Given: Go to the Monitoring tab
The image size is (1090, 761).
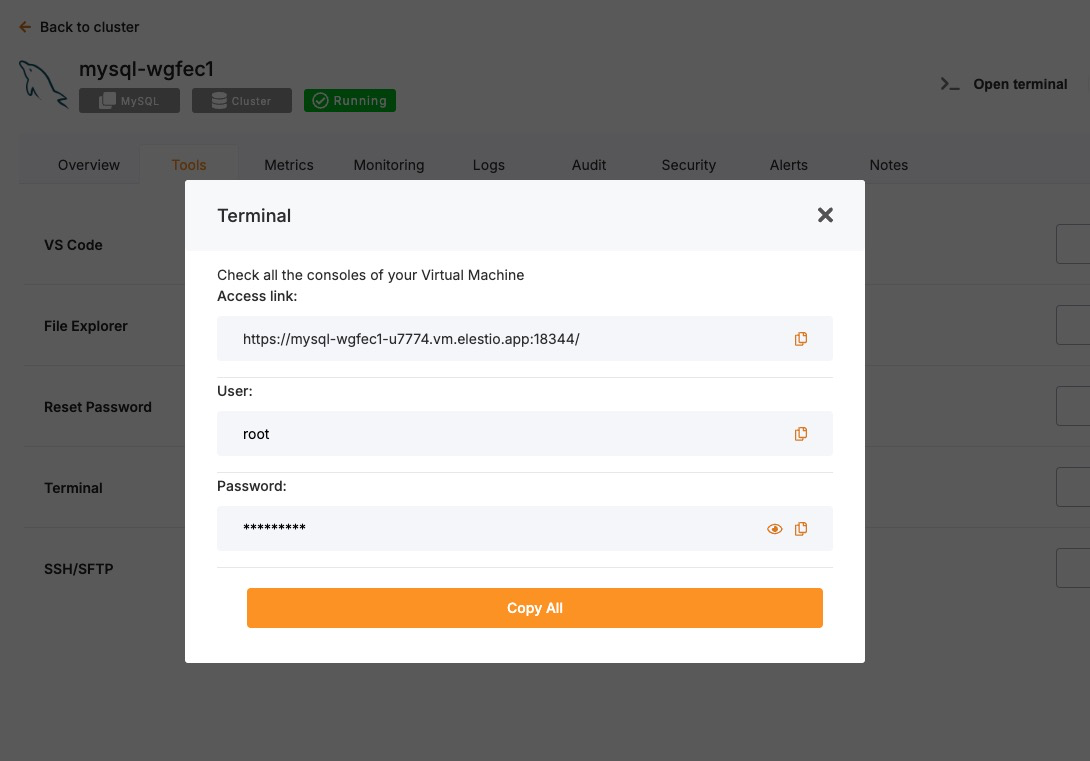Looking at the screenshot, I should [389, 165].
